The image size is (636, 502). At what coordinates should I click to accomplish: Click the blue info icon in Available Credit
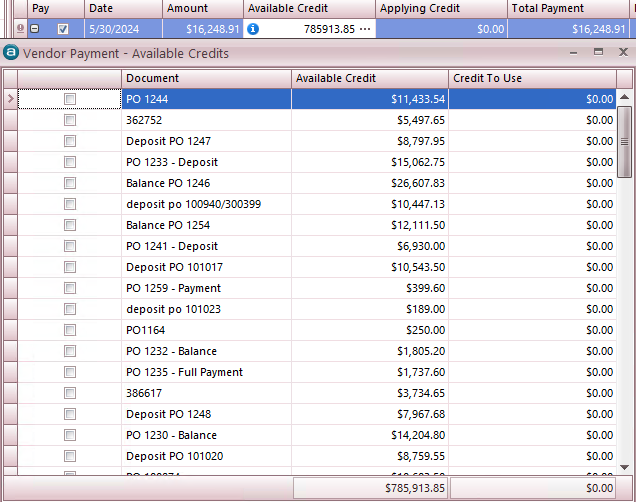[254, 30]
